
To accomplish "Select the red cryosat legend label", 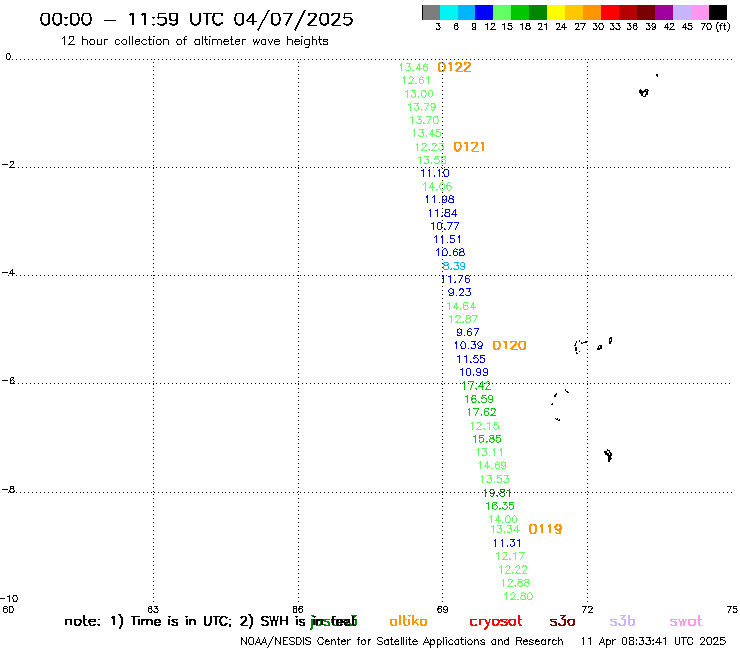I will tap(496, 622).
